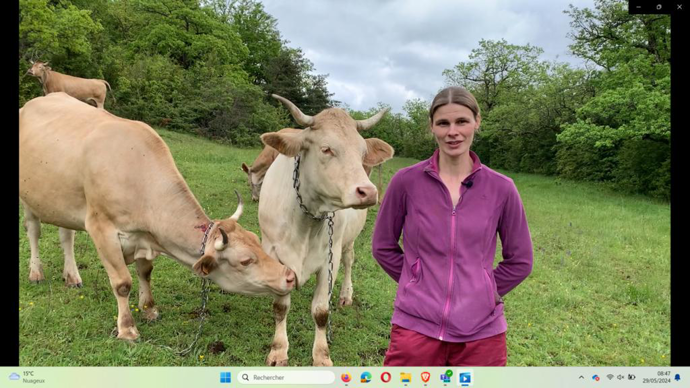
Task: Open Microsoft Teams taskbar icon
Action: click(x=446, y=377)
